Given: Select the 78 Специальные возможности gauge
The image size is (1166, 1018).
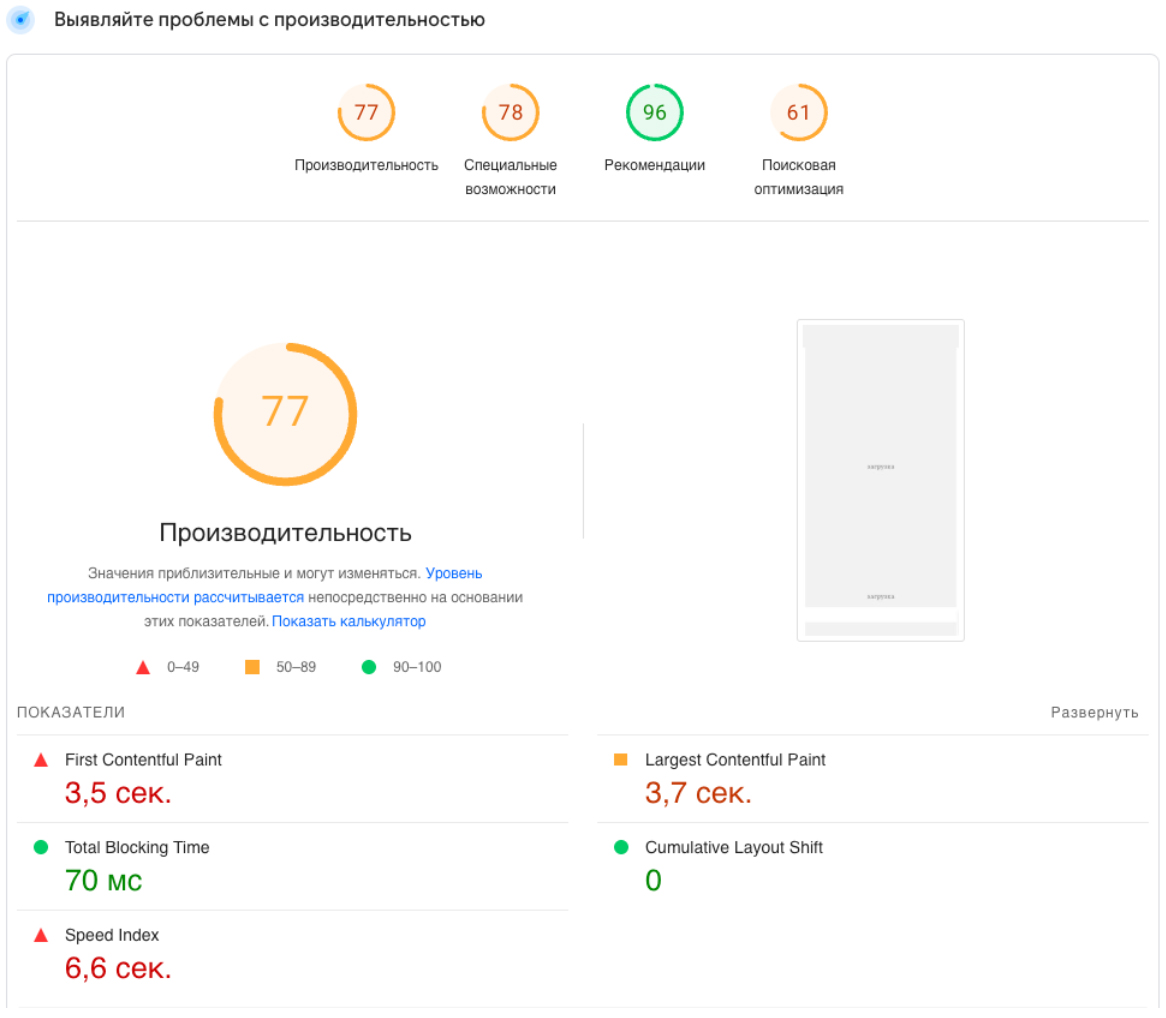Looking at the screenshot, I should [510, 113].
